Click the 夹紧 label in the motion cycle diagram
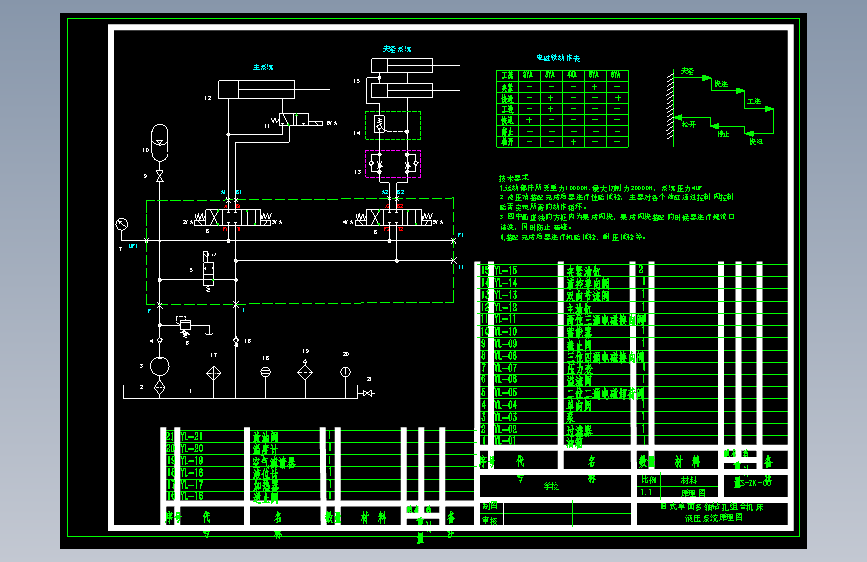 pos(687,71)
